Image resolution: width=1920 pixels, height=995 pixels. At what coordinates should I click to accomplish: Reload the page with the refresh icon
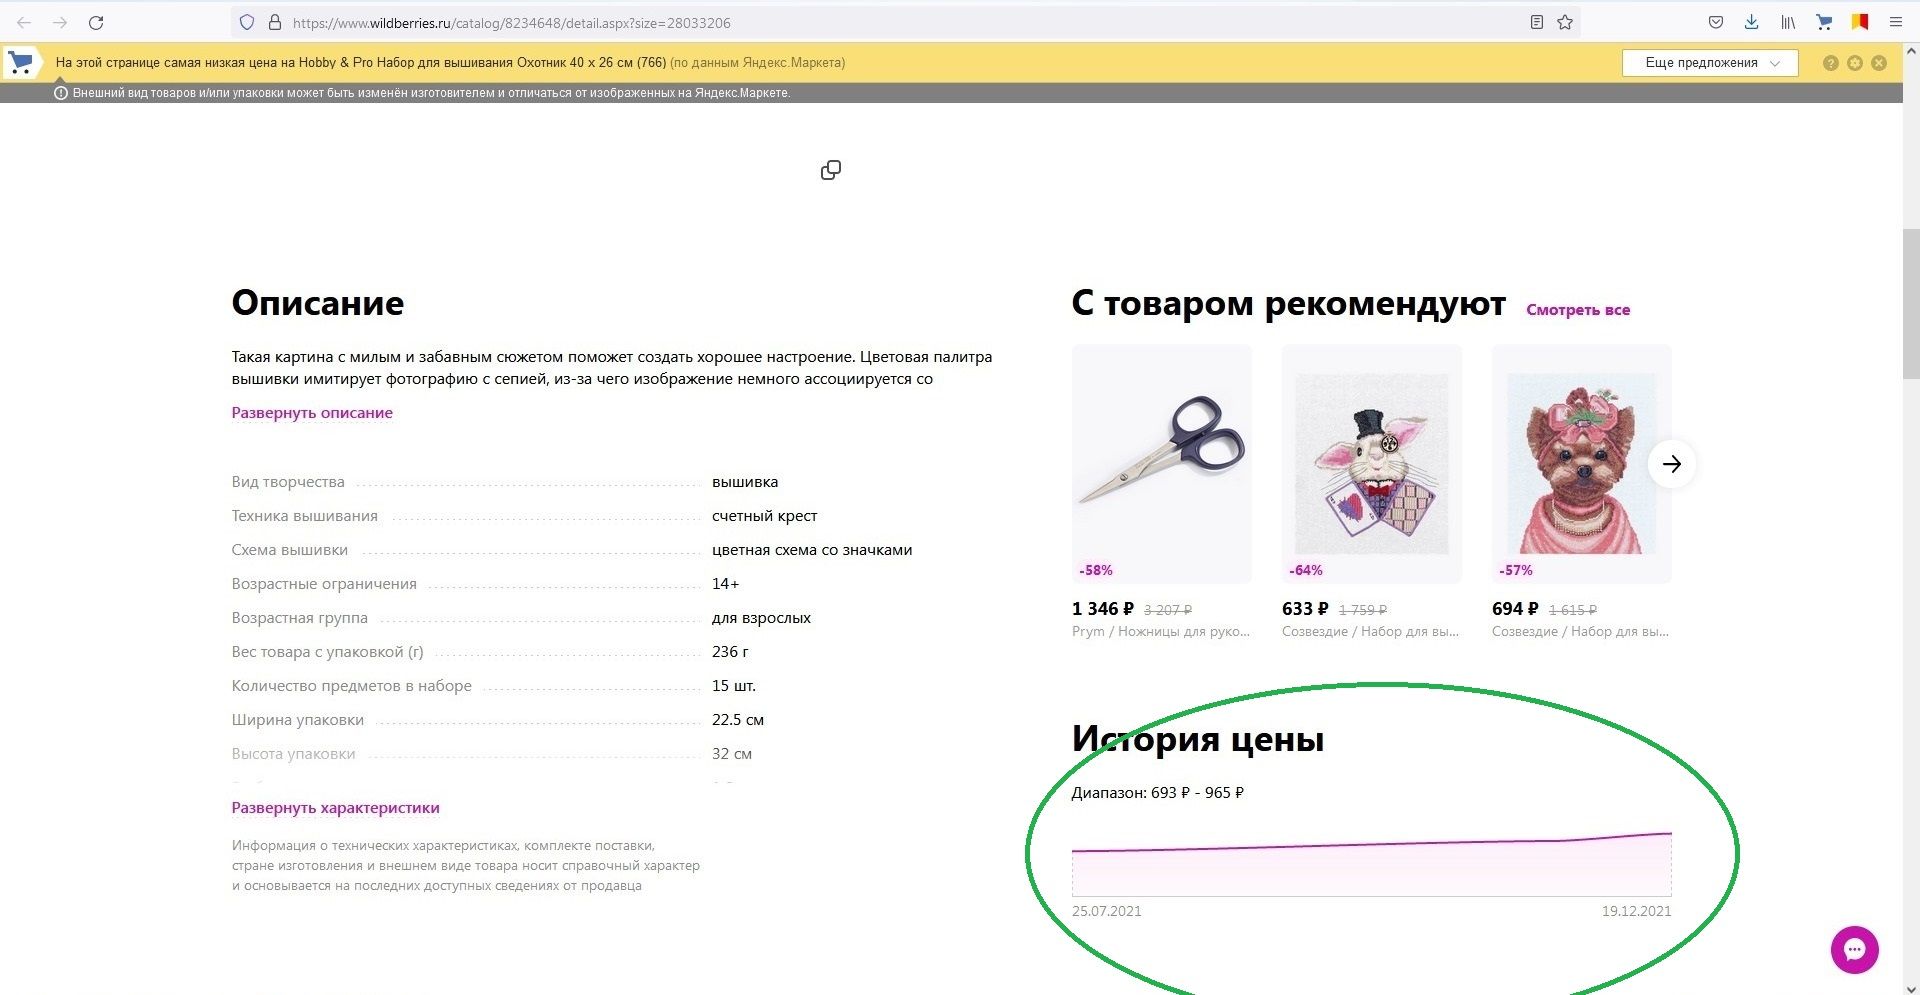tap(96, 22)
